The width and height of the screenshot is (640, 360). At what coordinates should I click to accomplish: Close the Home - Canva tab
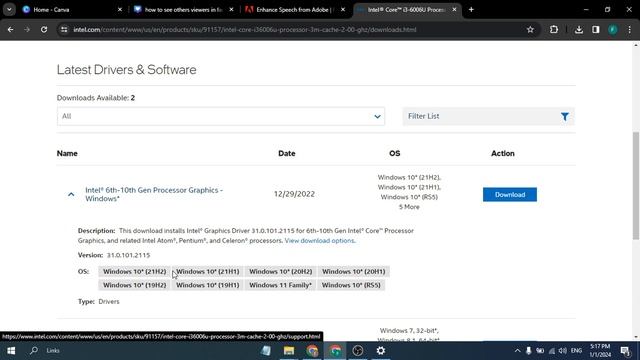[x=120, y=9]
